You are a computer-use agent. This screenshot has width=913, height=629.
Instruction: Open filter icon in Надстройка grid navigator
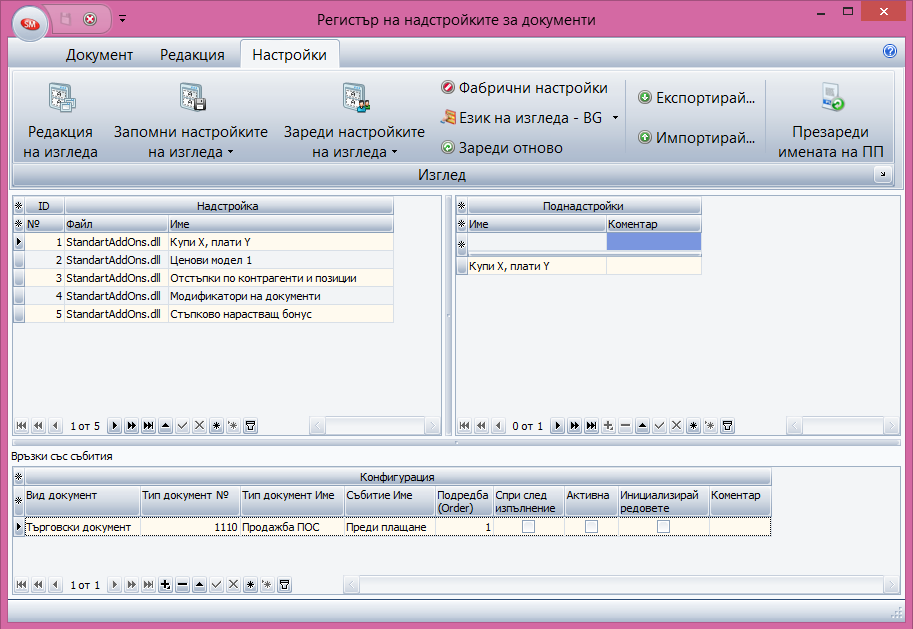pos(250,426)
